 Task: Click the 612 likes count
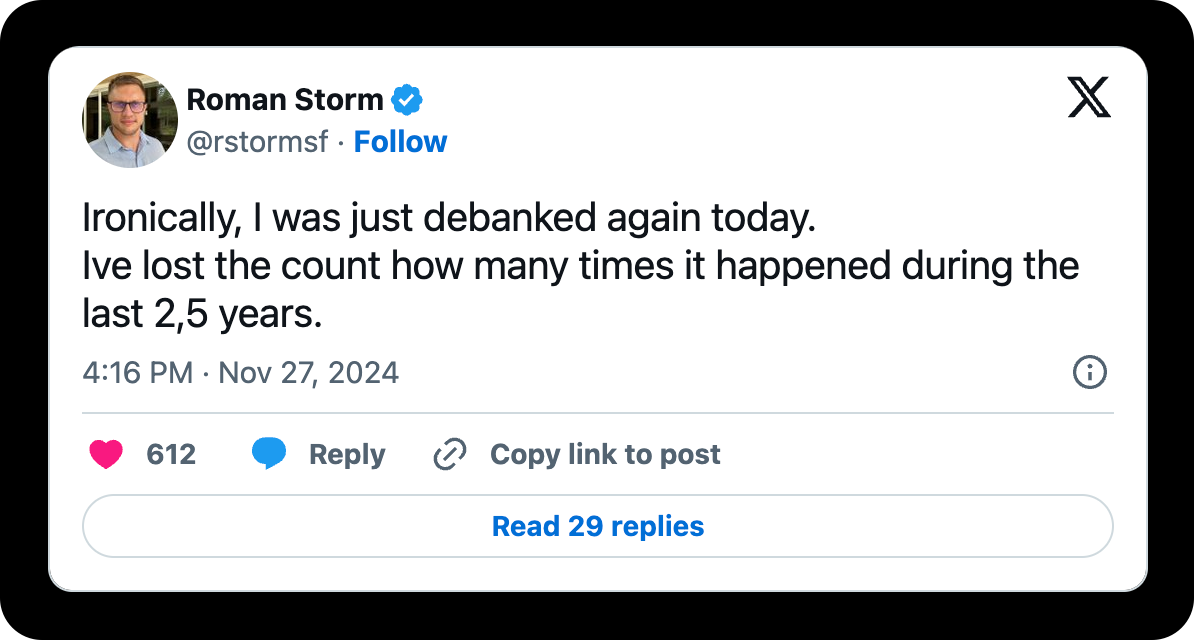171,455
